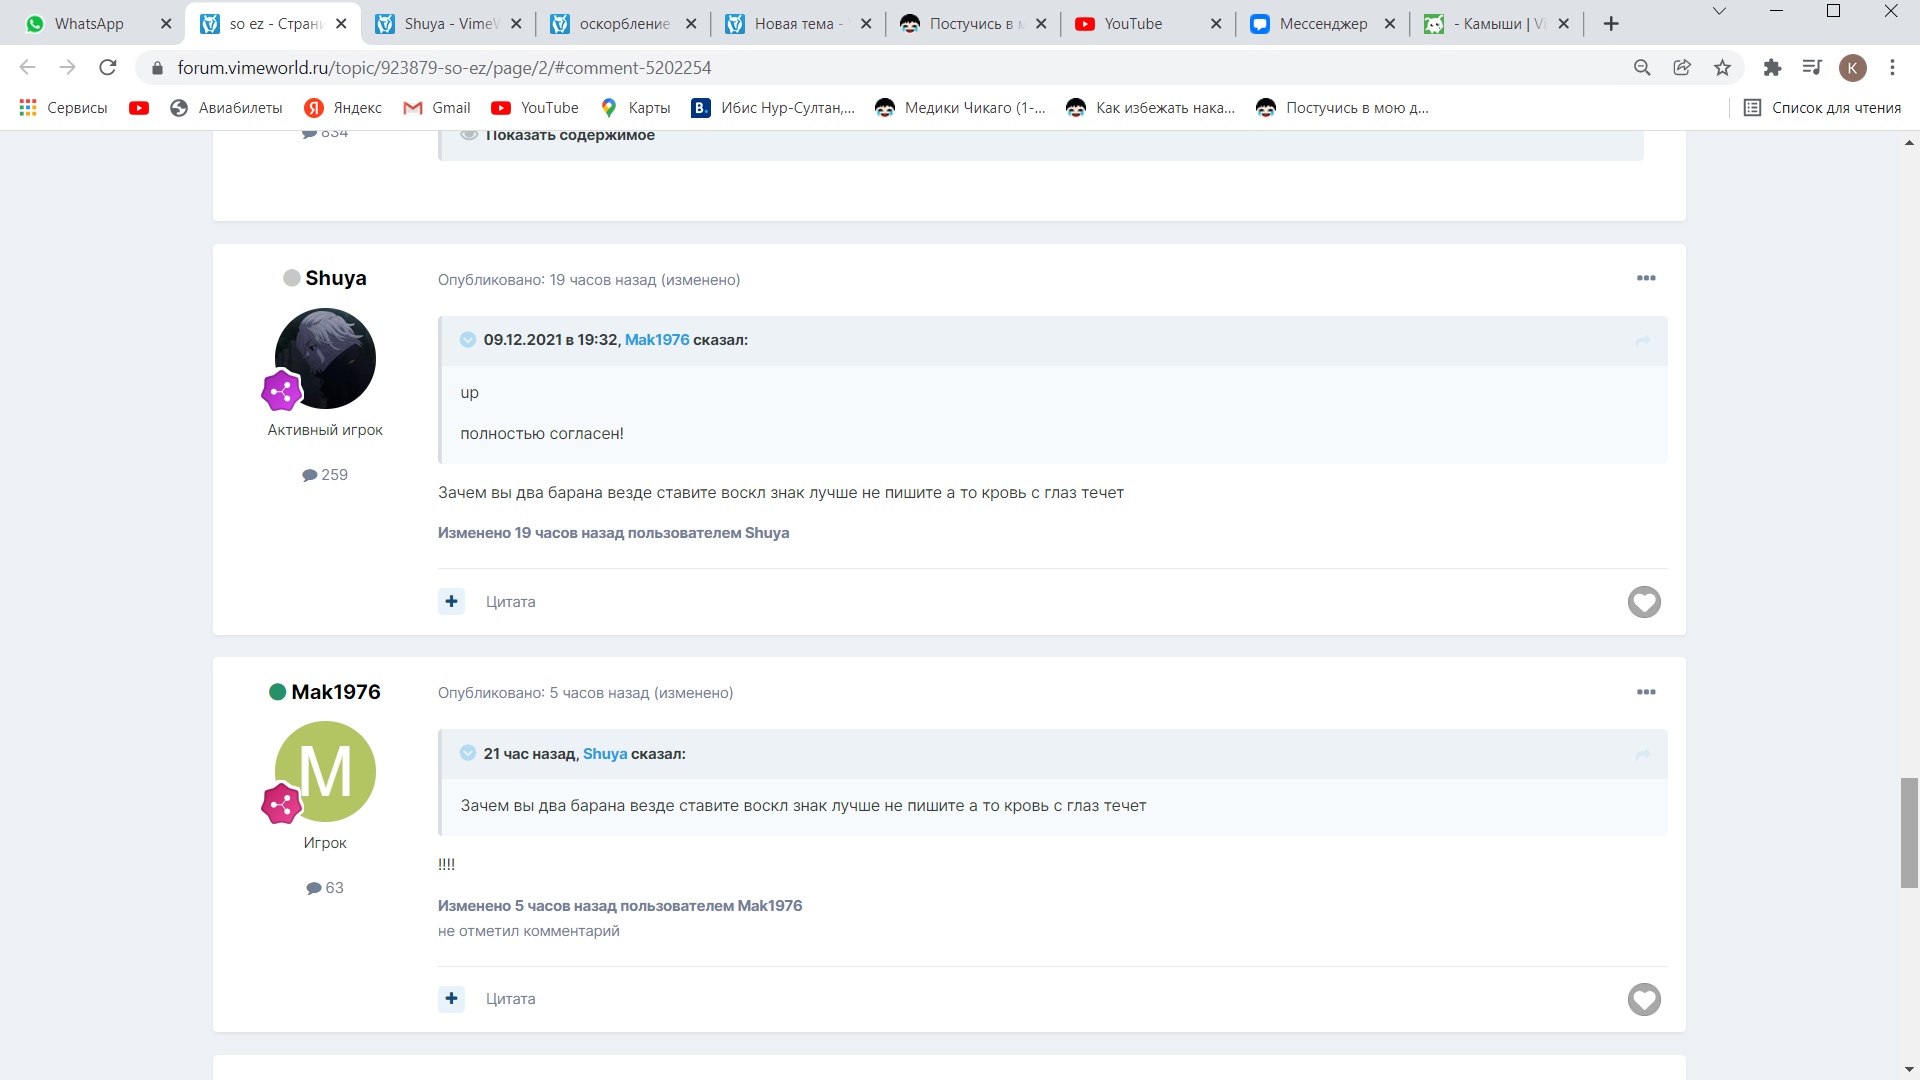
Task: Collapse the quoted Mak1976 message
Action: [x=467, y=340]
